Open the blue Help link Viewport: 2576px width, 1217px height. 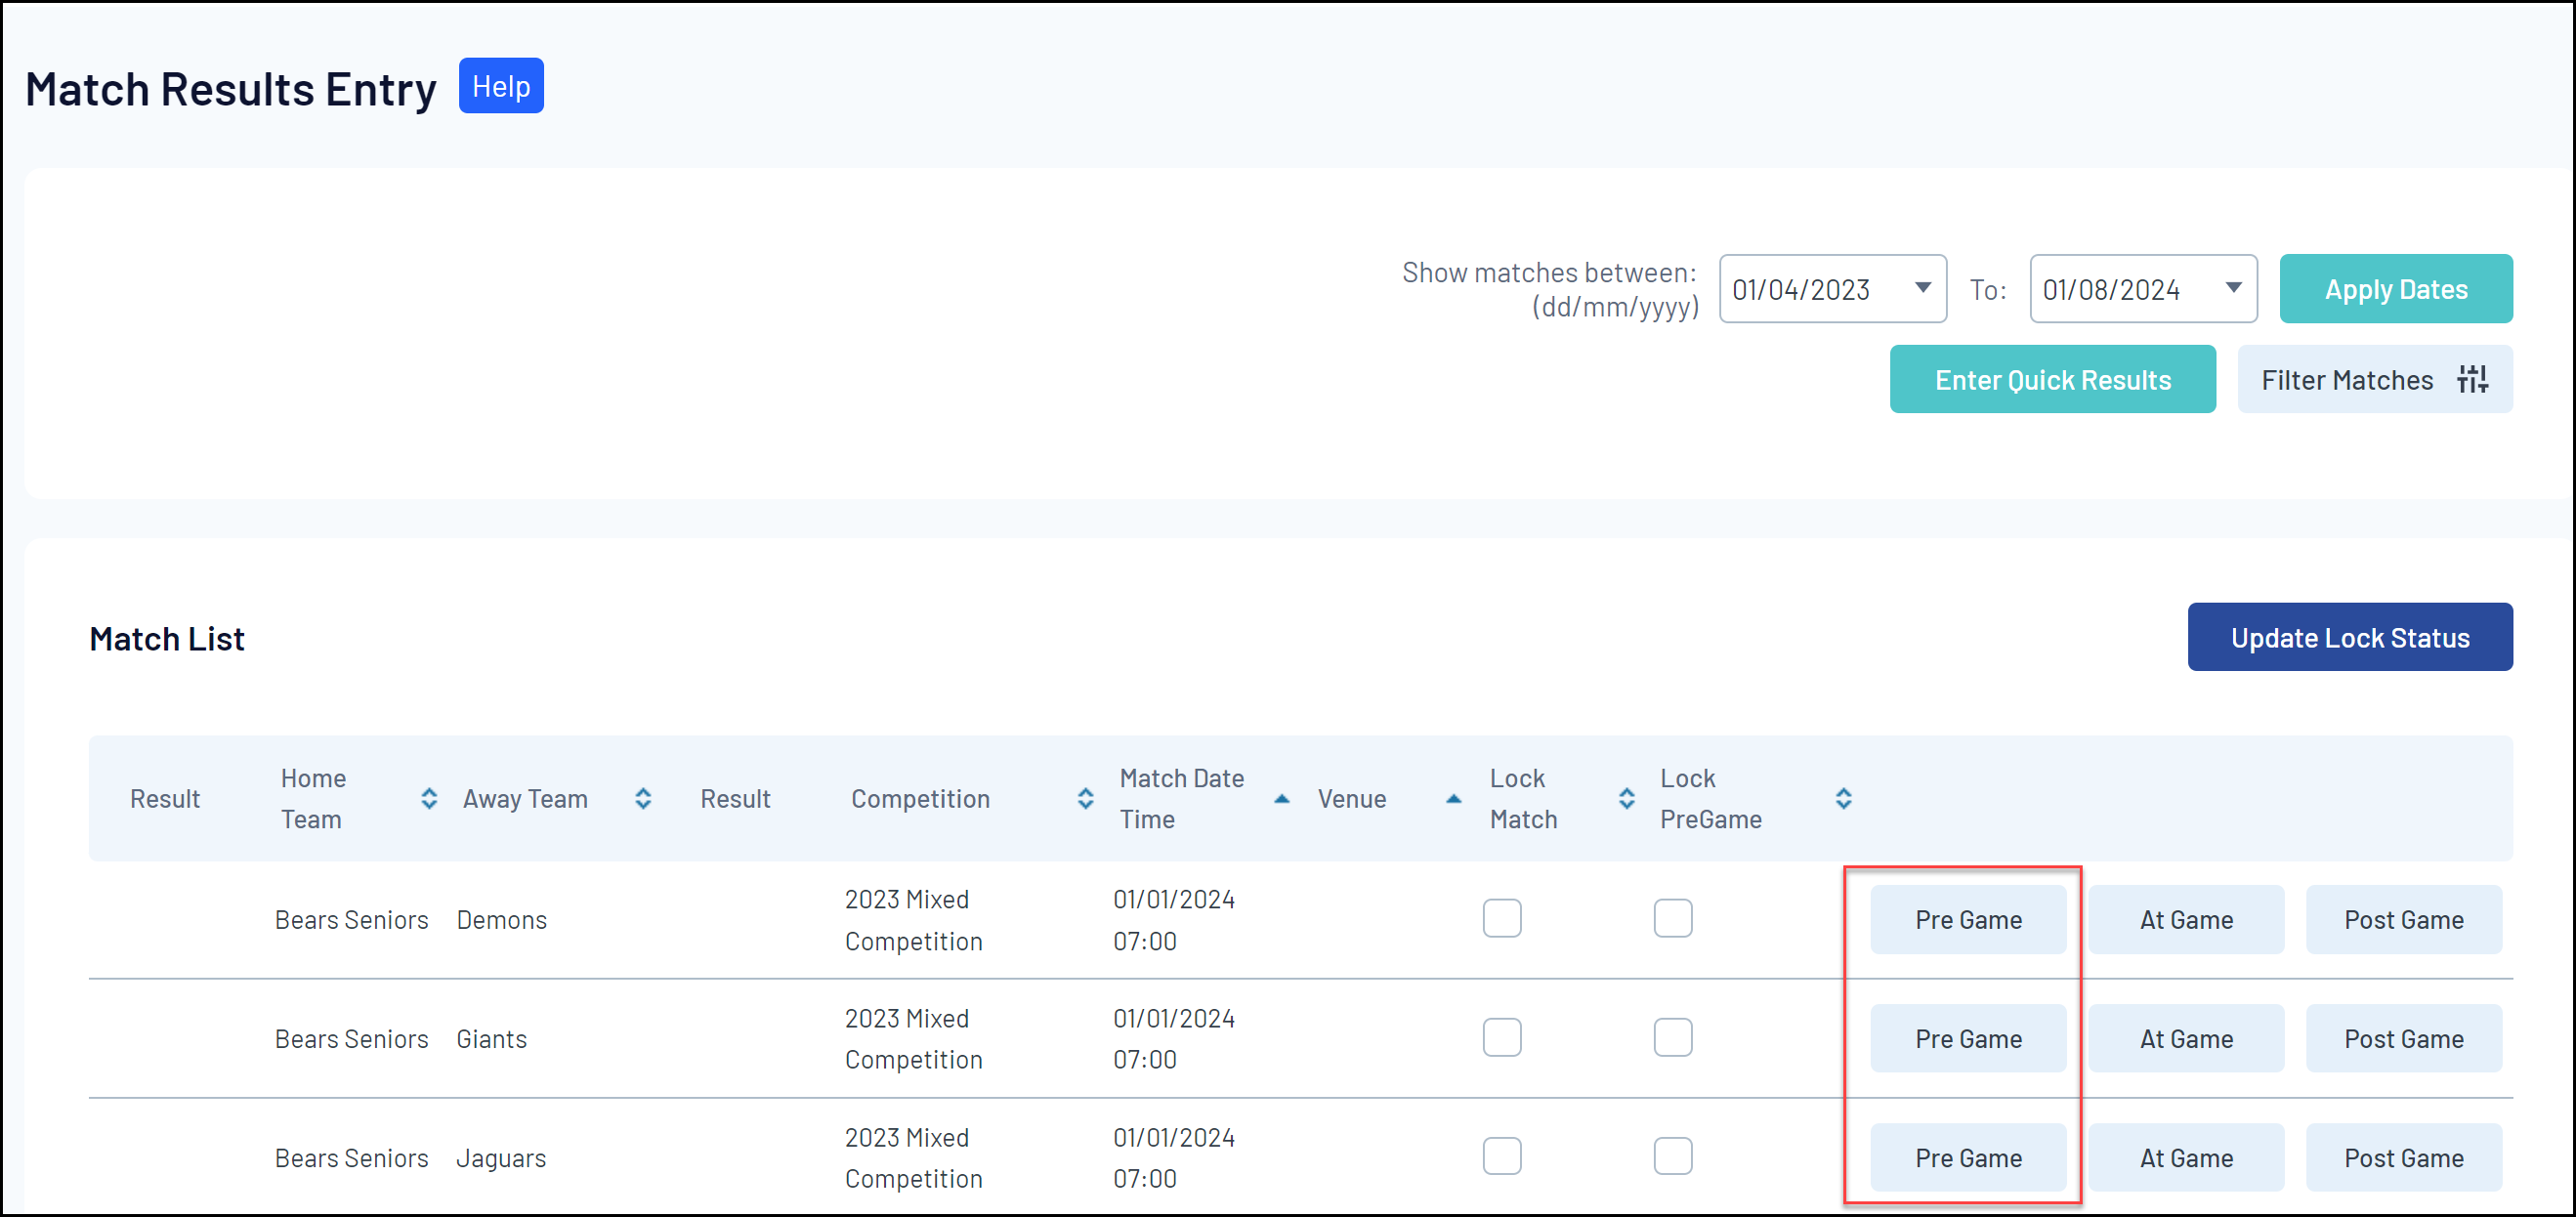pos(501,86)
